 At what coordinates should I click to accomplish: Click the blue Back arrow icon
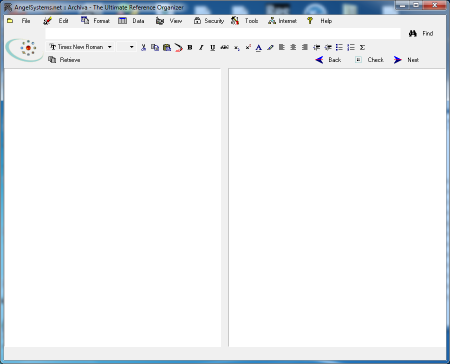coord(319,60)
